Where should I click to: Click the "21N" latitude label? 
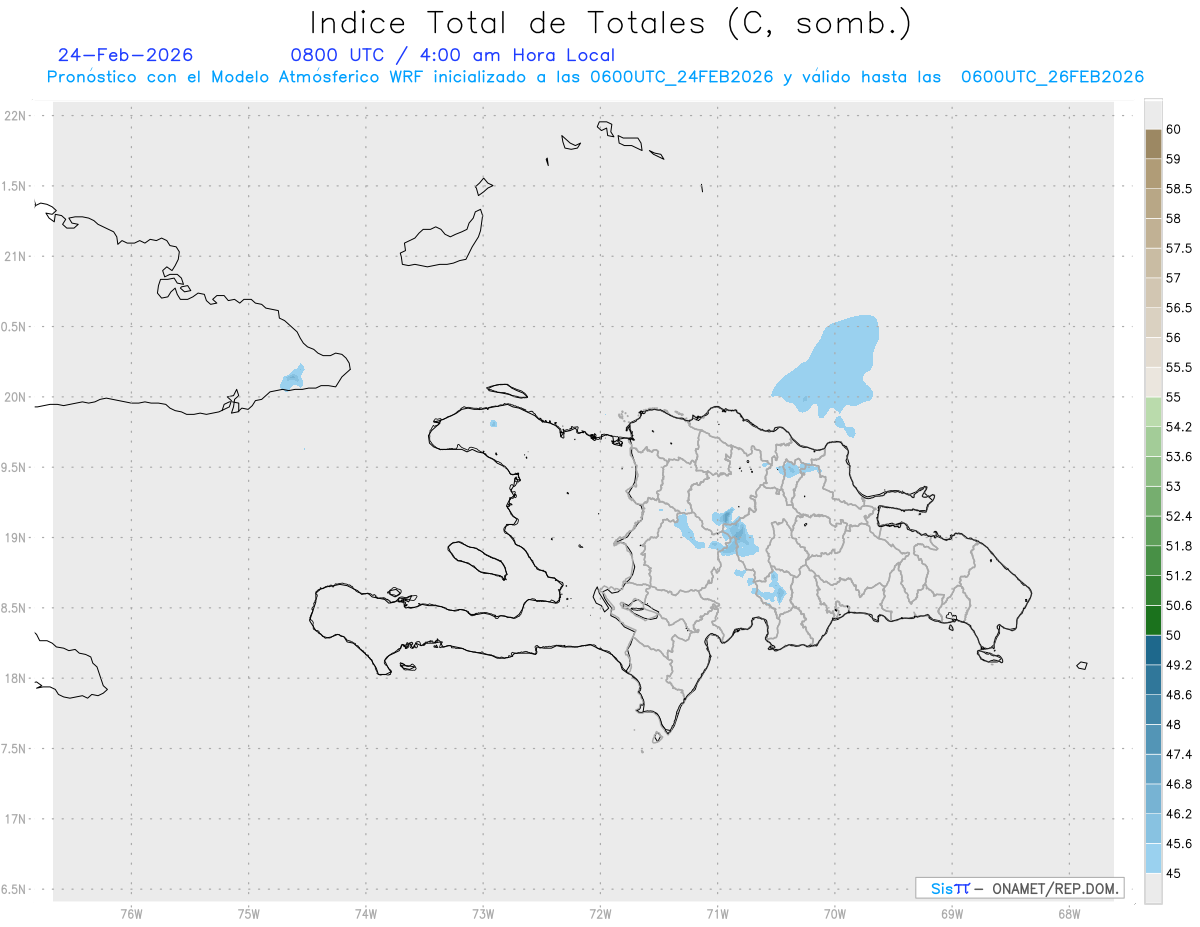[17, 256]
